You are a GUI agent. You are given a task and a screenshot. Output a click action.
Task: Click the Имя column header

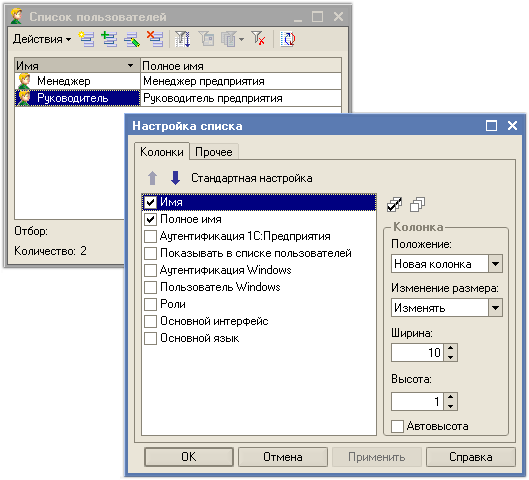(77, 65)
